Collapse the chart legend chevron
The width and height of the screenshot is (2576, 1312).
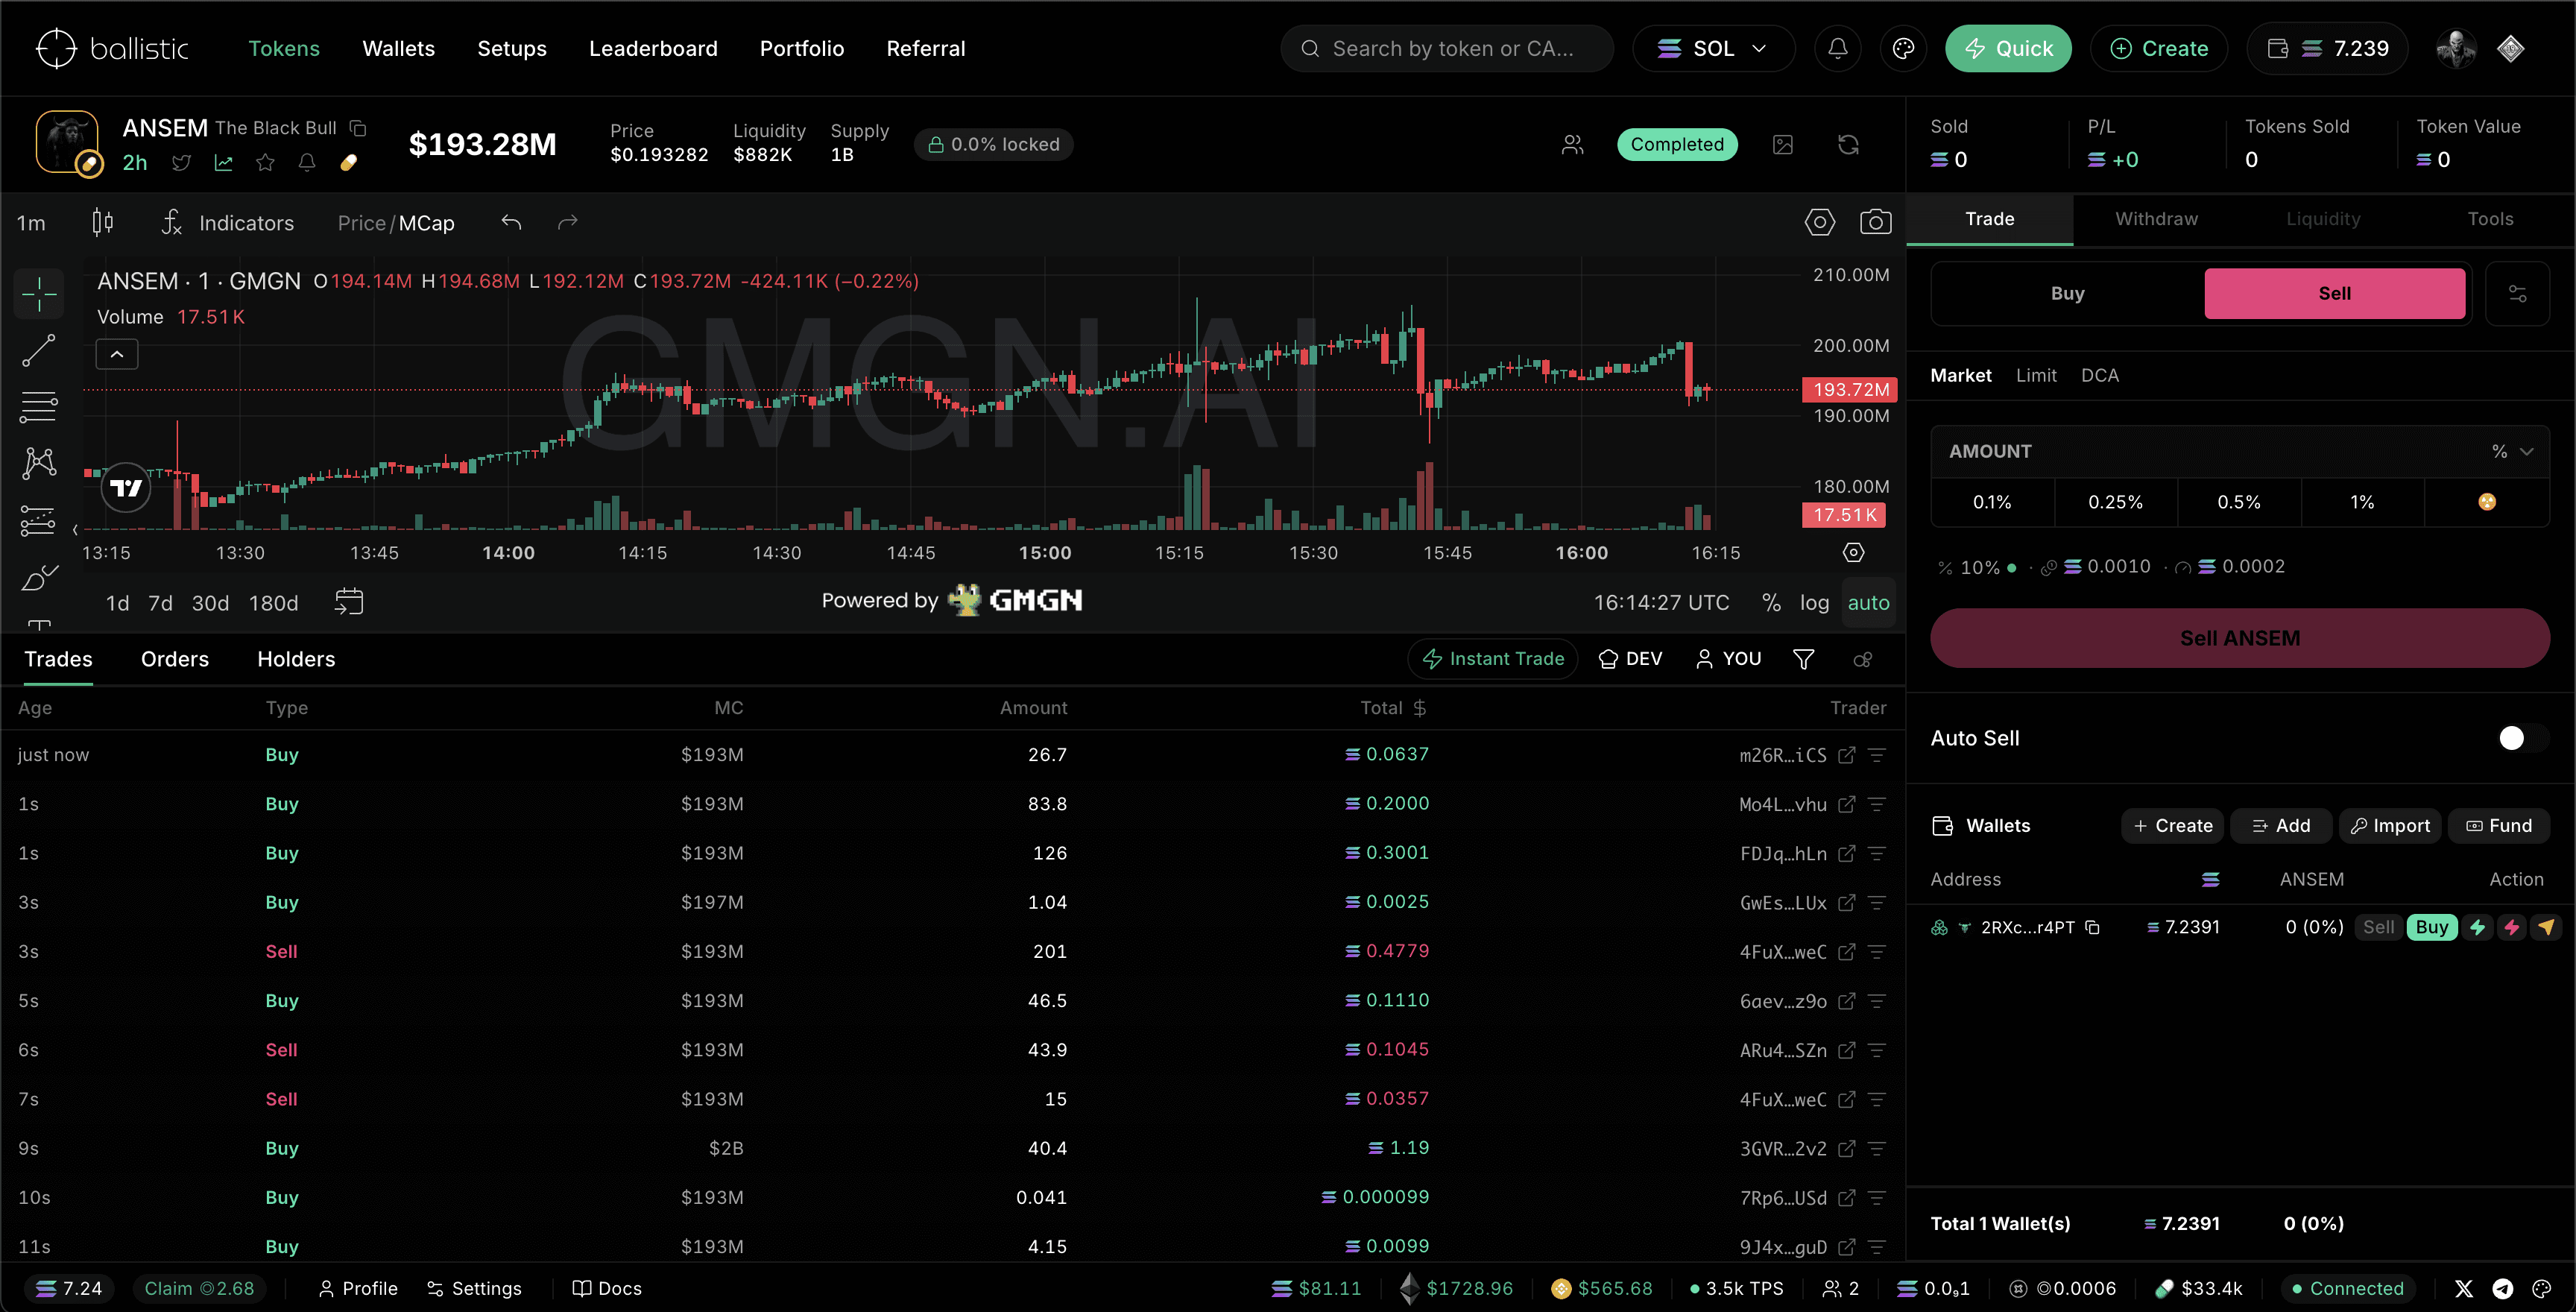tap(117, 354)
